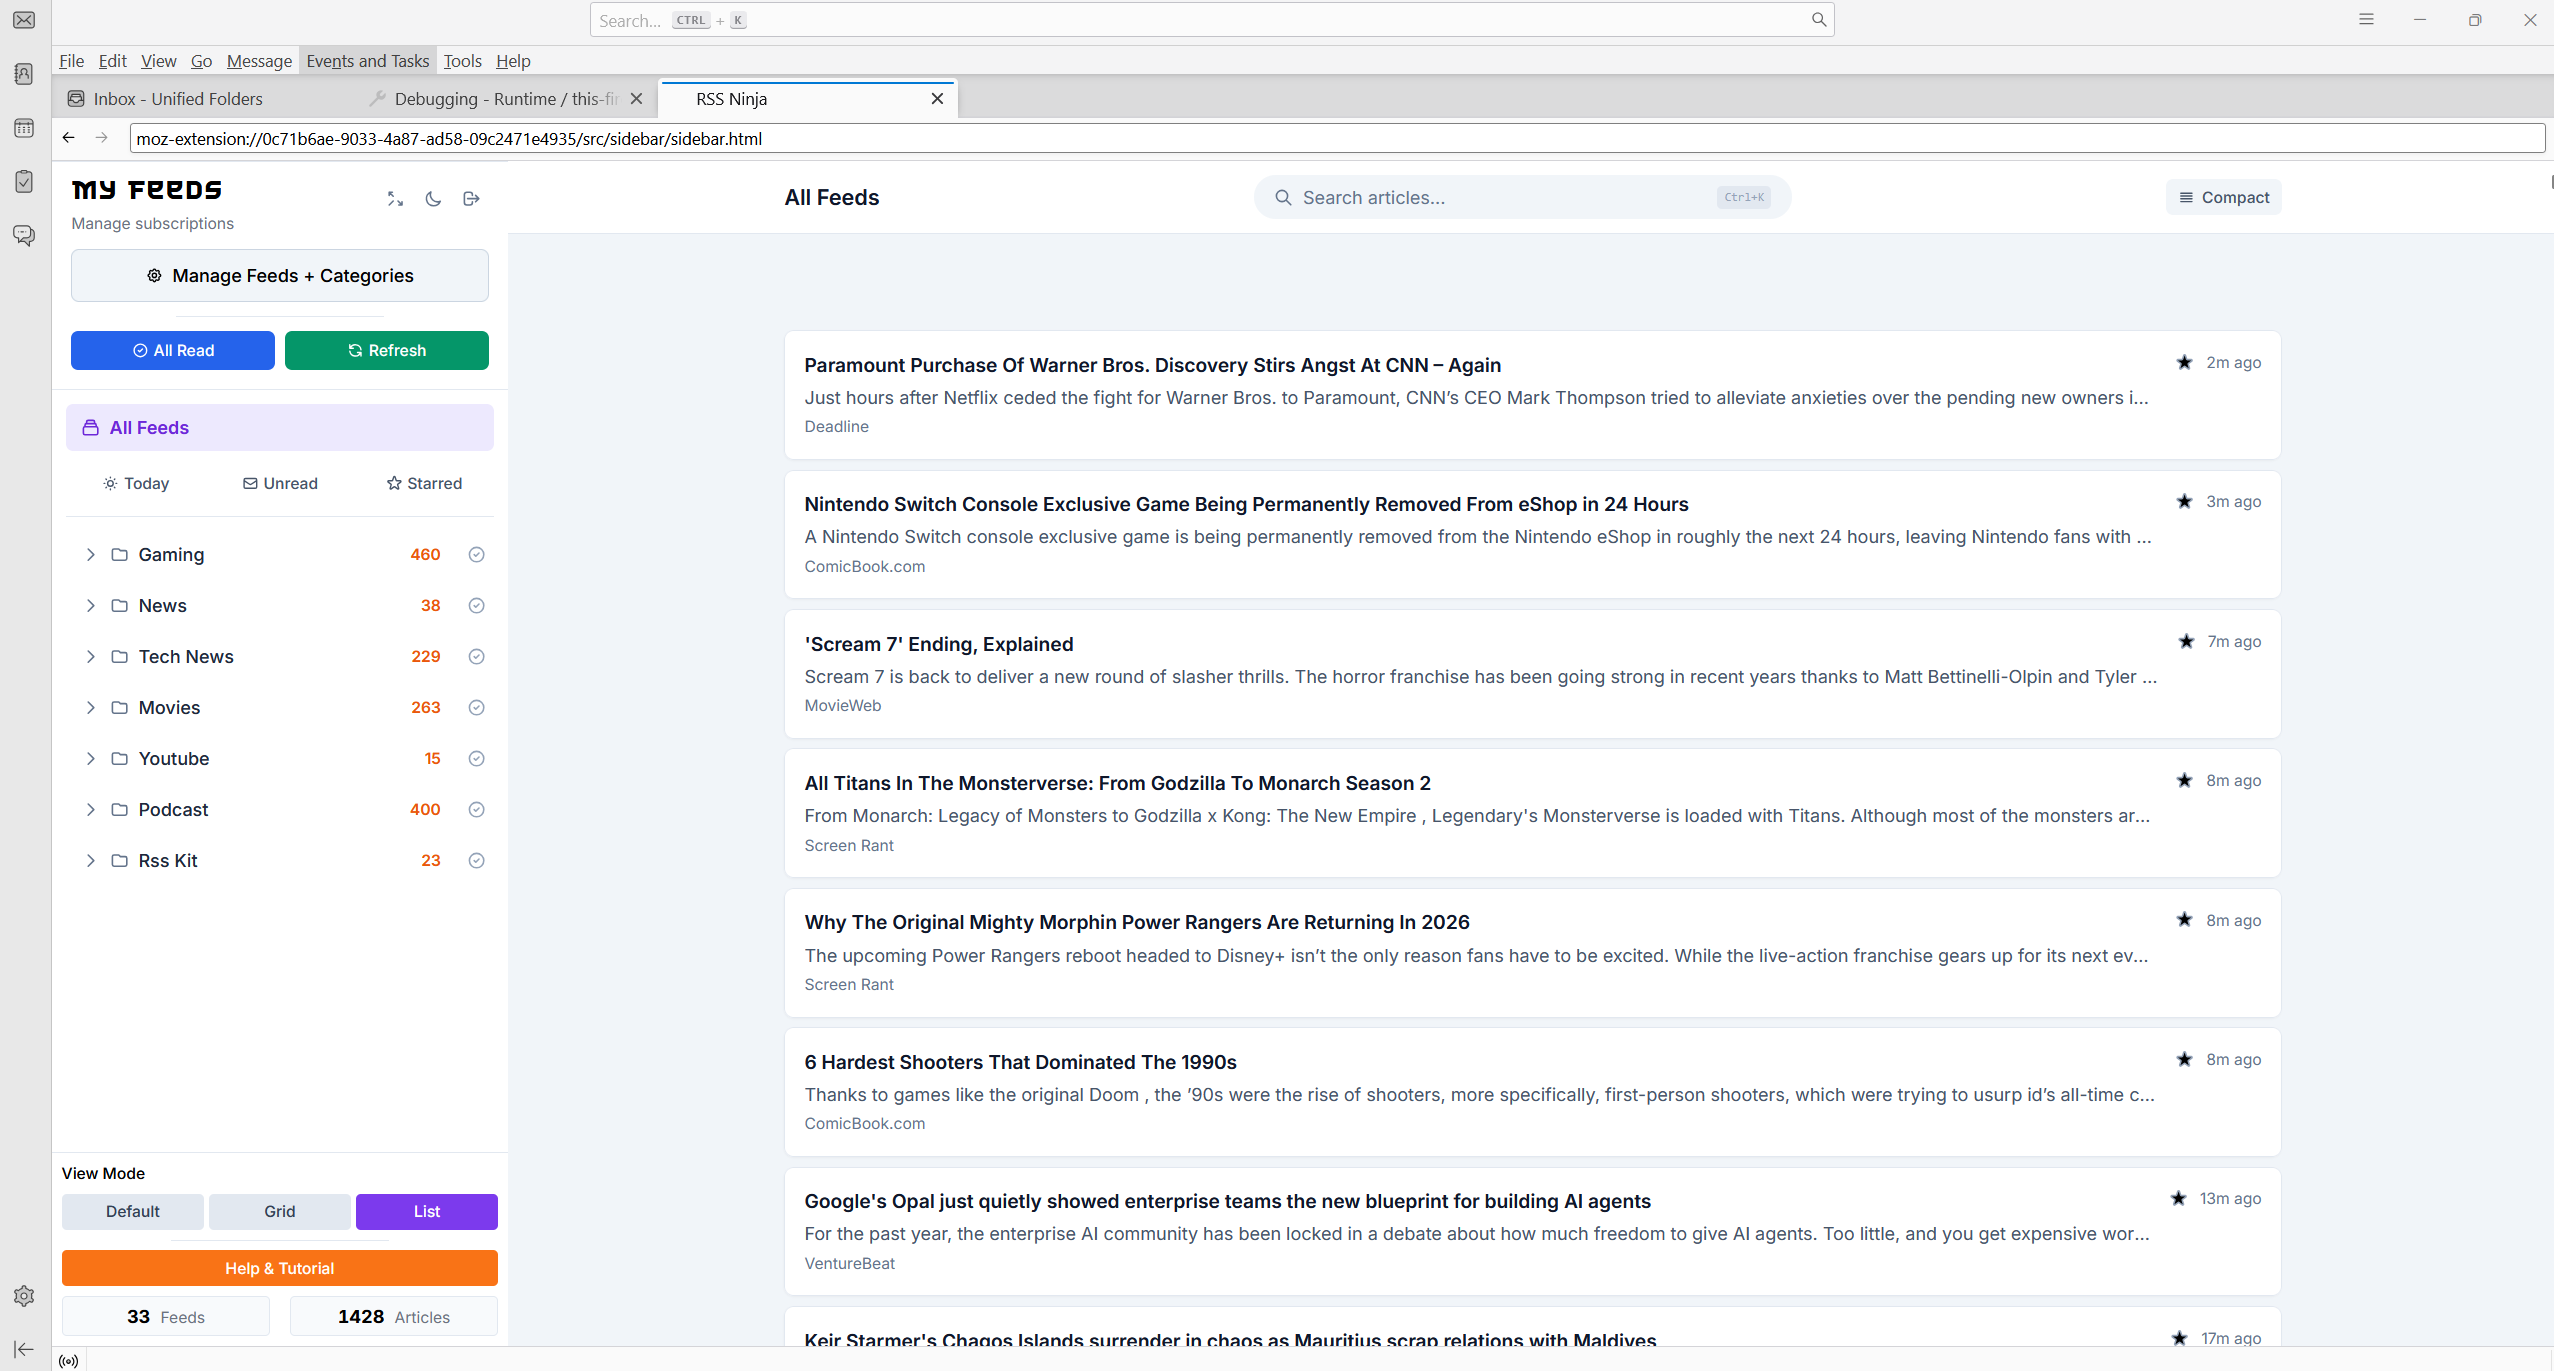Switch view mode to Grid
Image resolution: width=2554 pixels, height=1371 pixels.
[x=279, y=1211]
